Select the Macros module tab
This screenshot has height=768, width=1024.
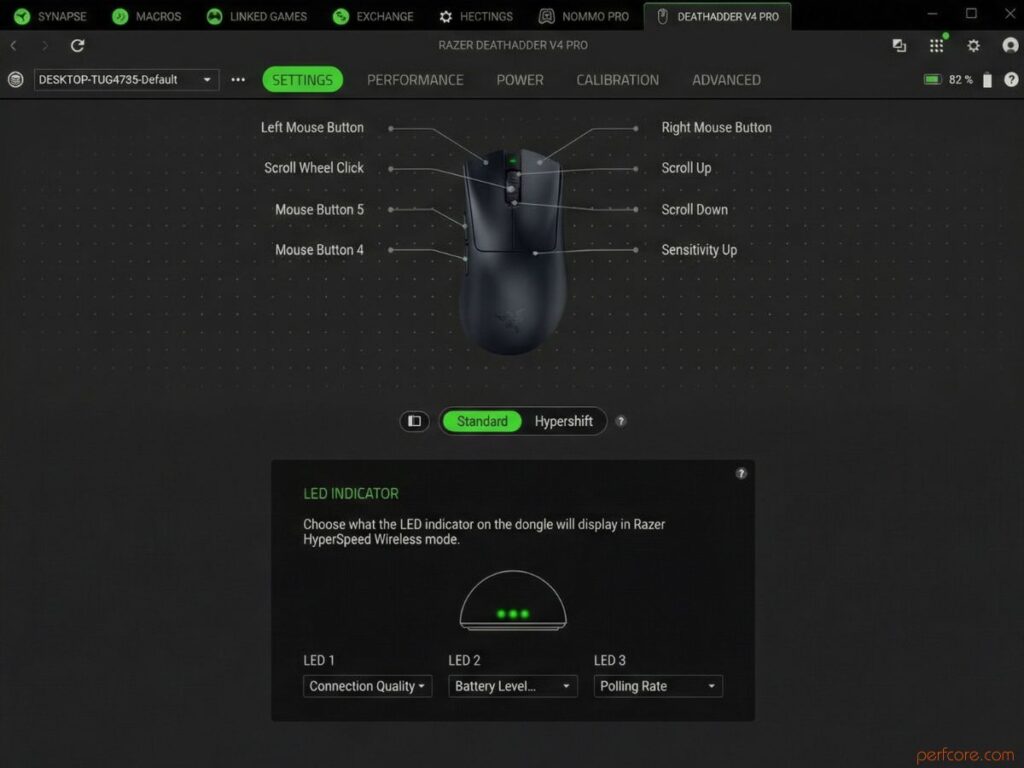pyautogui.click(x=146, y=16)
